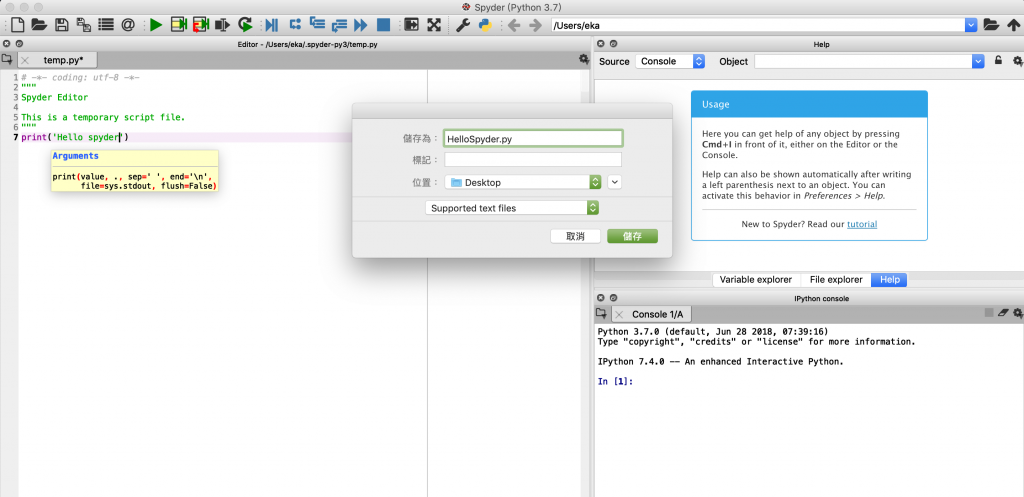Run the file with green play icon

pyautogui.click(x=155, y=25)
